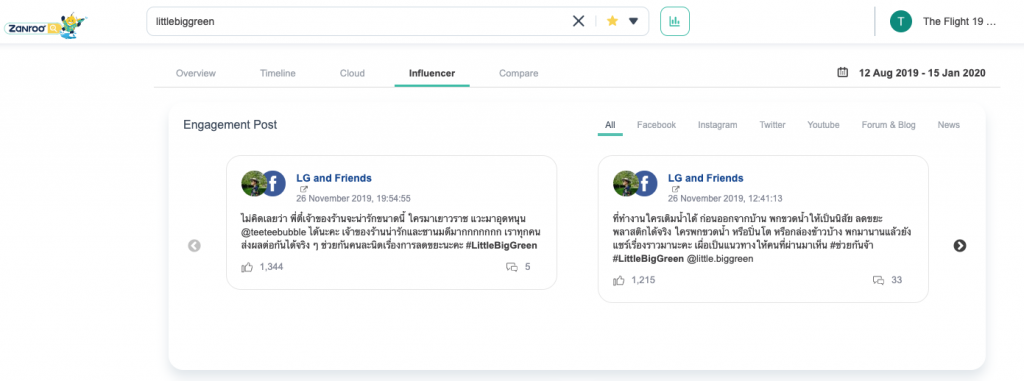Click the @teeteebubble mention text
This screenshot has width=1024, height=381.
point(274,232)
